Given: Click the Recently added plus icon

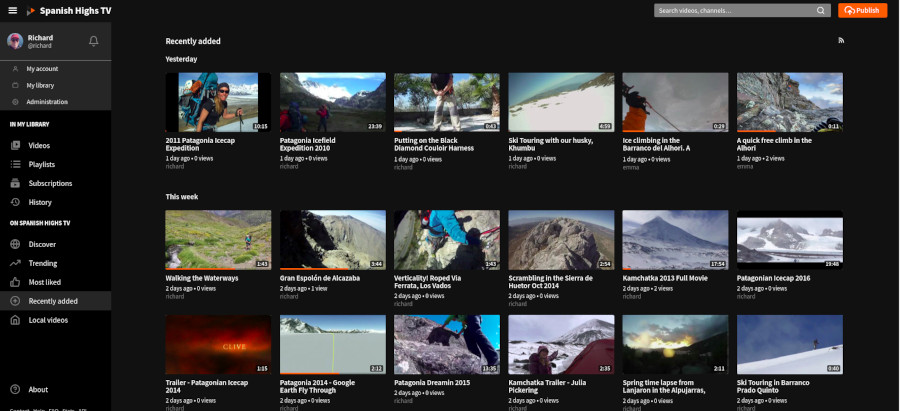Looking at the screenshot, I should (15, 301).
